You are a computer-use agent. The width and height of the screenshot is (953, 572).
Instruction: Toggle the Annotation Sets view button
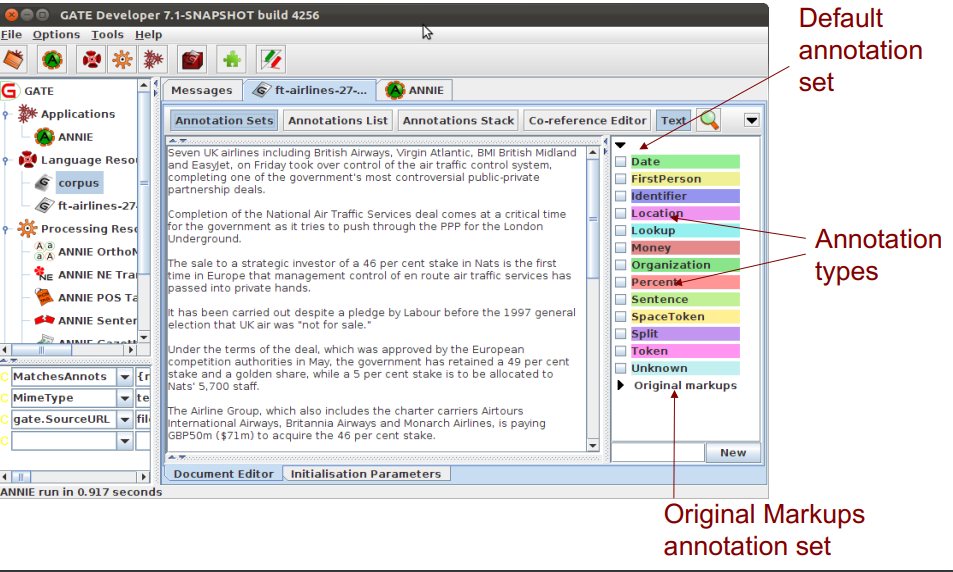pos(224,120)
